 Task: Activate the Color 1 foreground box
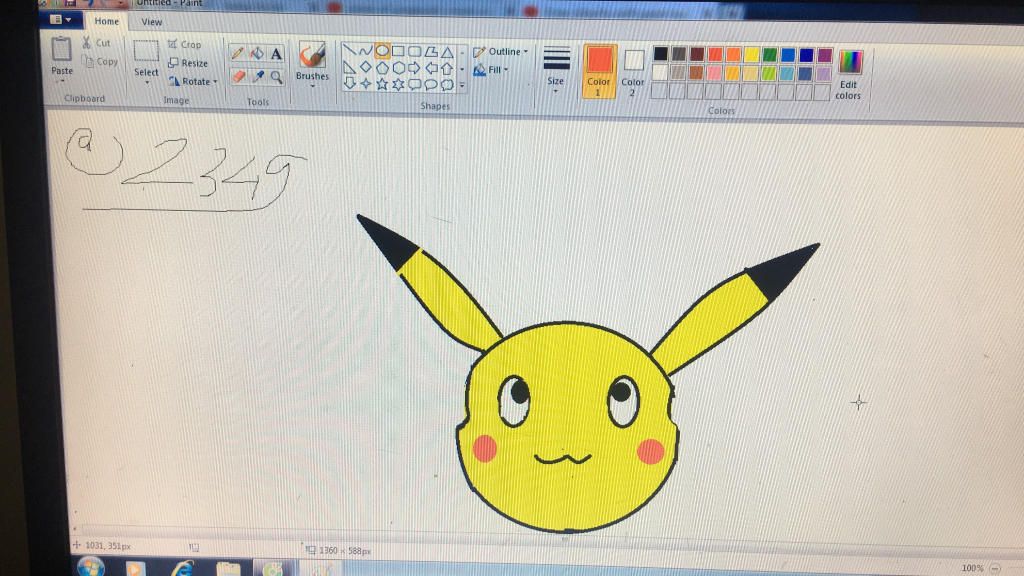pos(599,71)
